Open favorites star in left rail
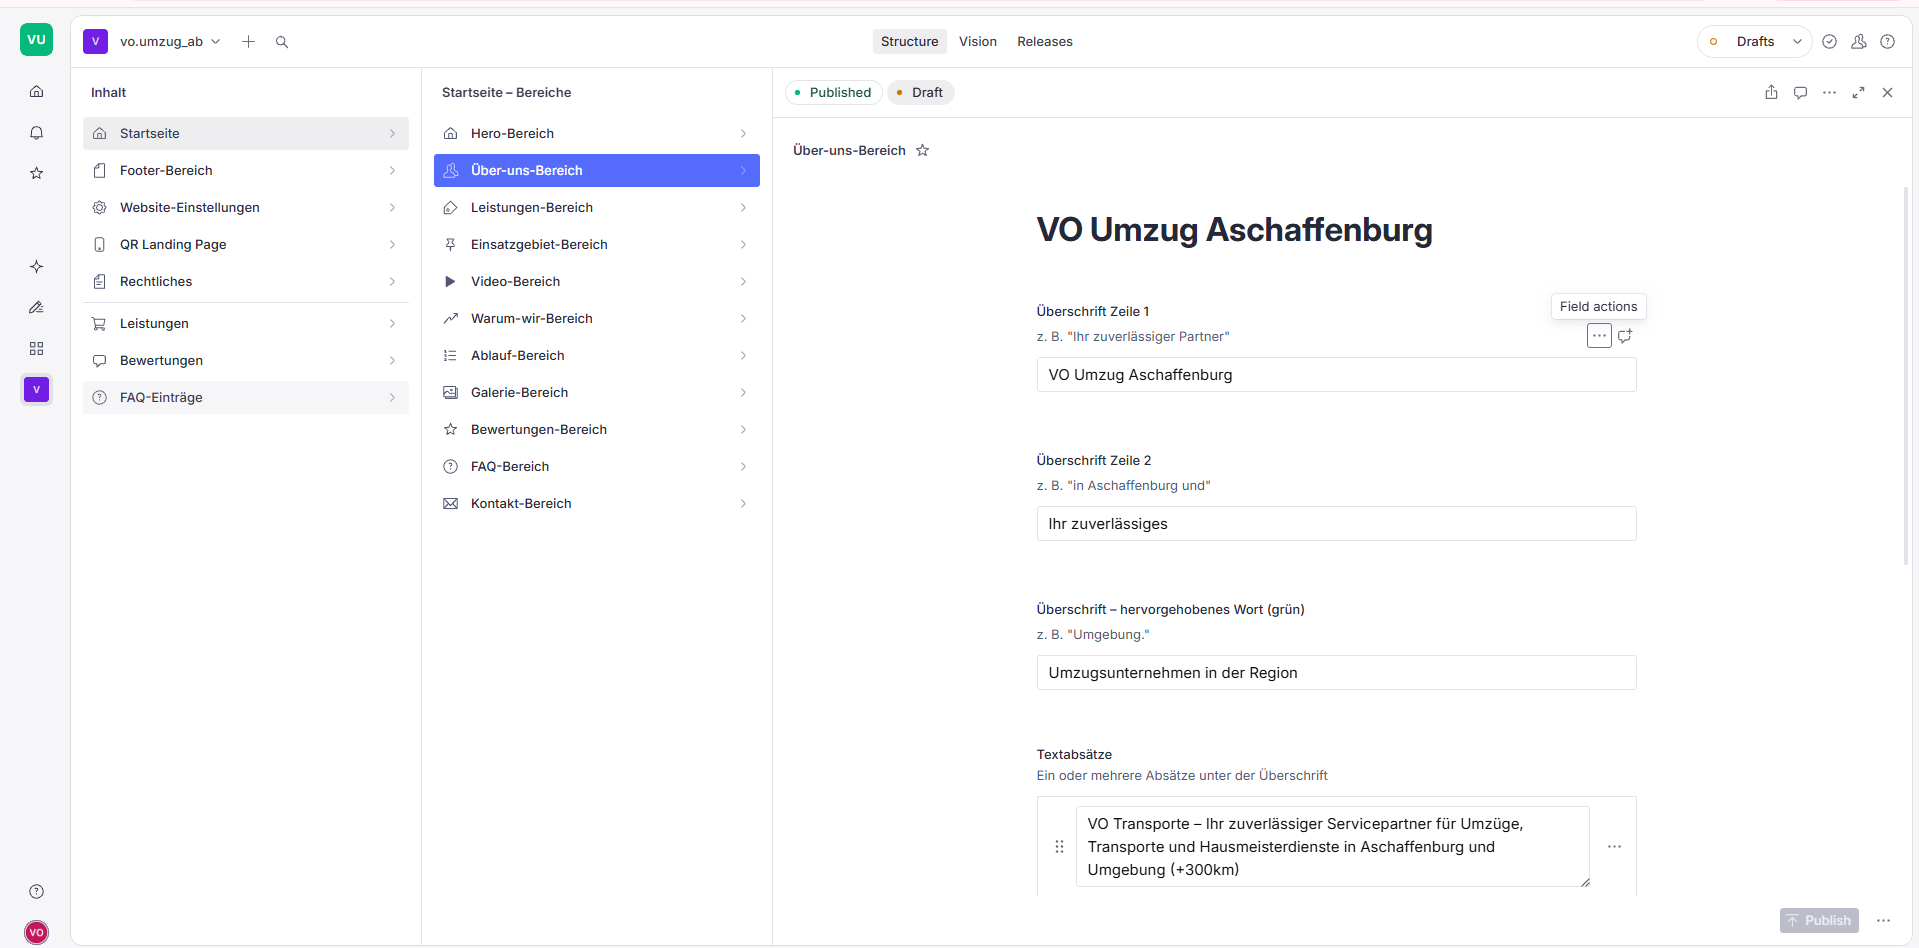Image resolution: width=1919 pixels, height=948 pixels. coord(36,173)
